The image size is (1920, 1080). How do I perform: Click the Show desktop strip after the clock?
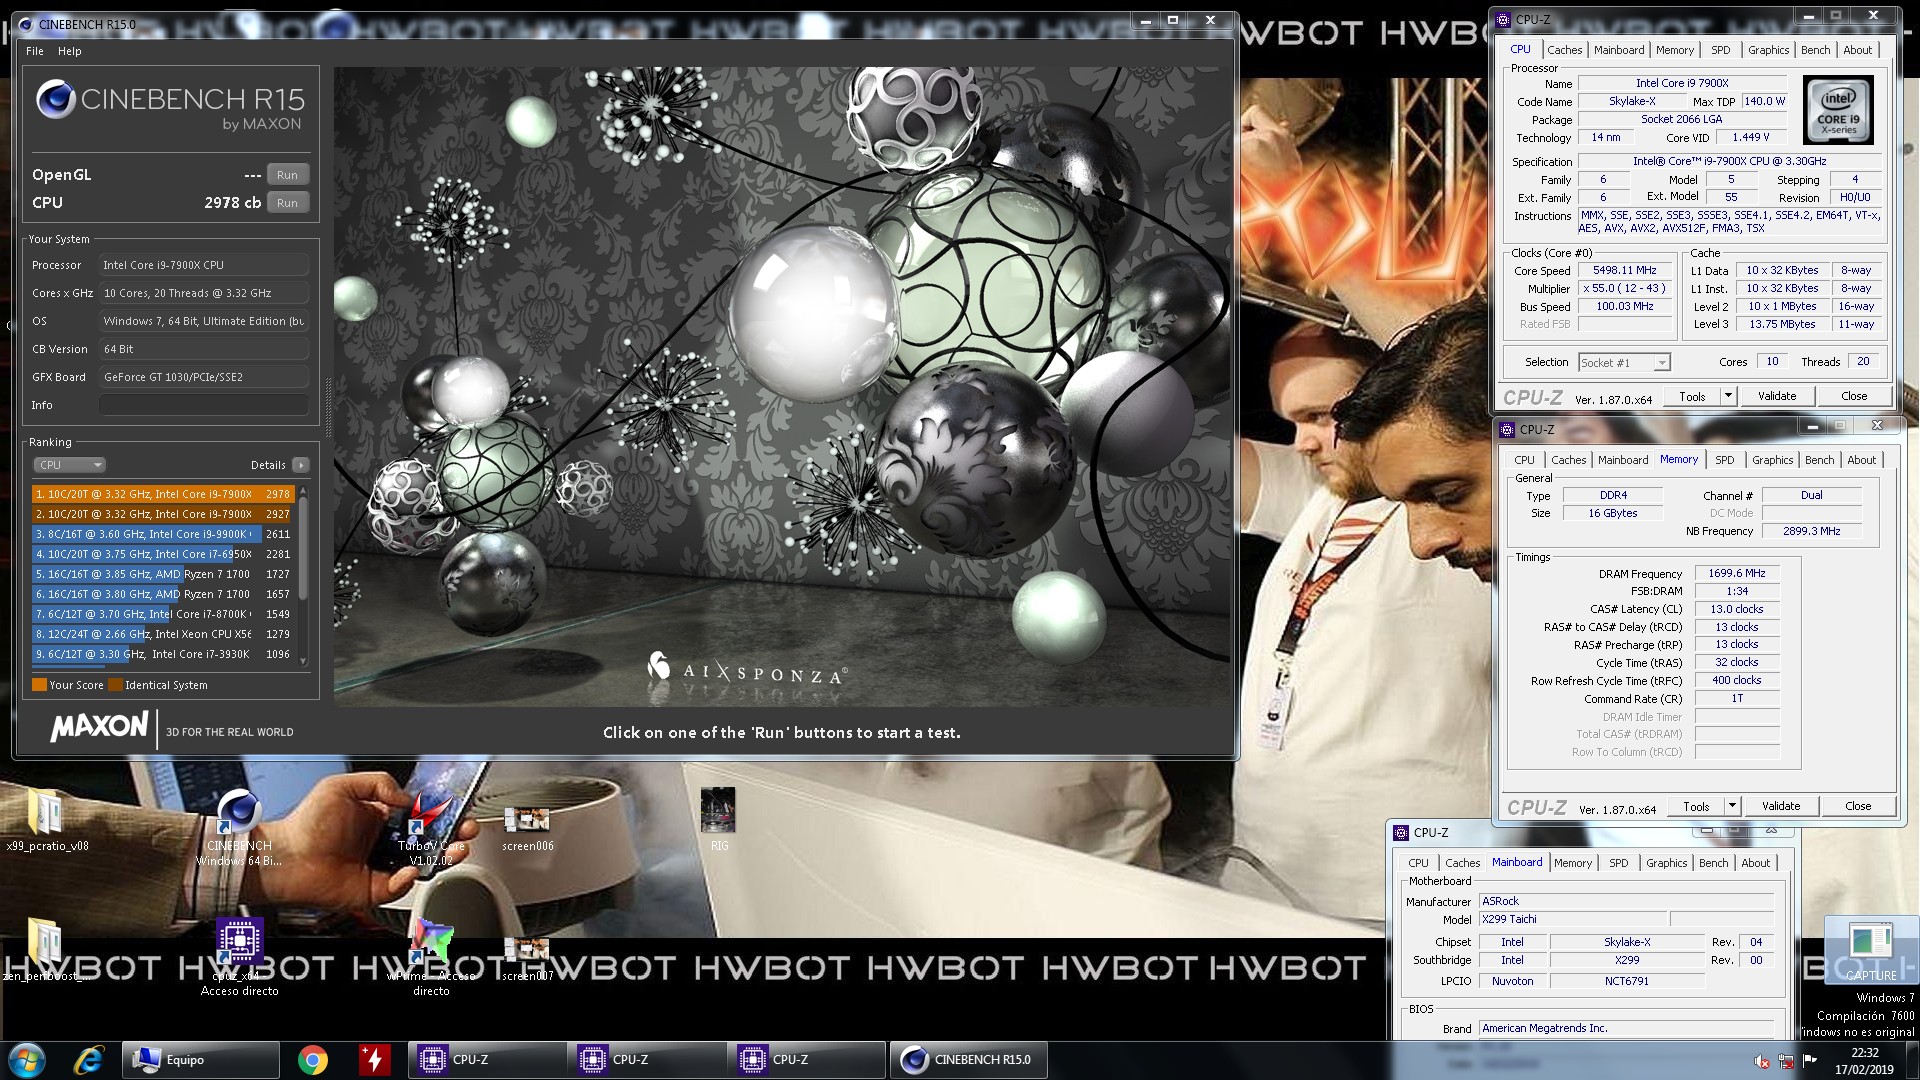point(1913,1060)
